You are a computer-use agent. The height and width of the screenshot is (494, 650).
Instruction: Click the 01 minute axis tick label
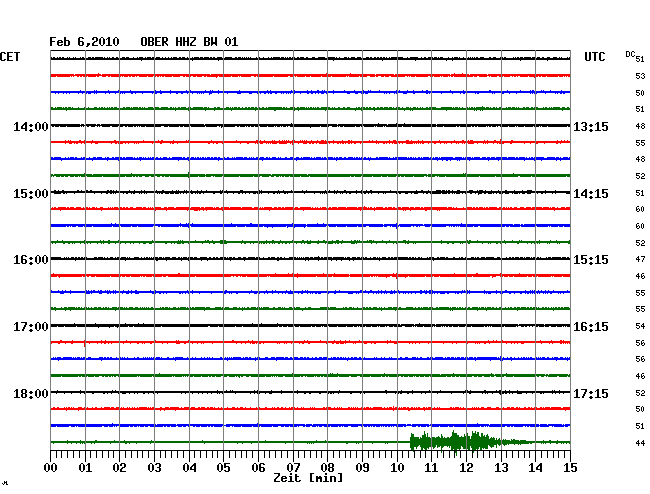85,467
